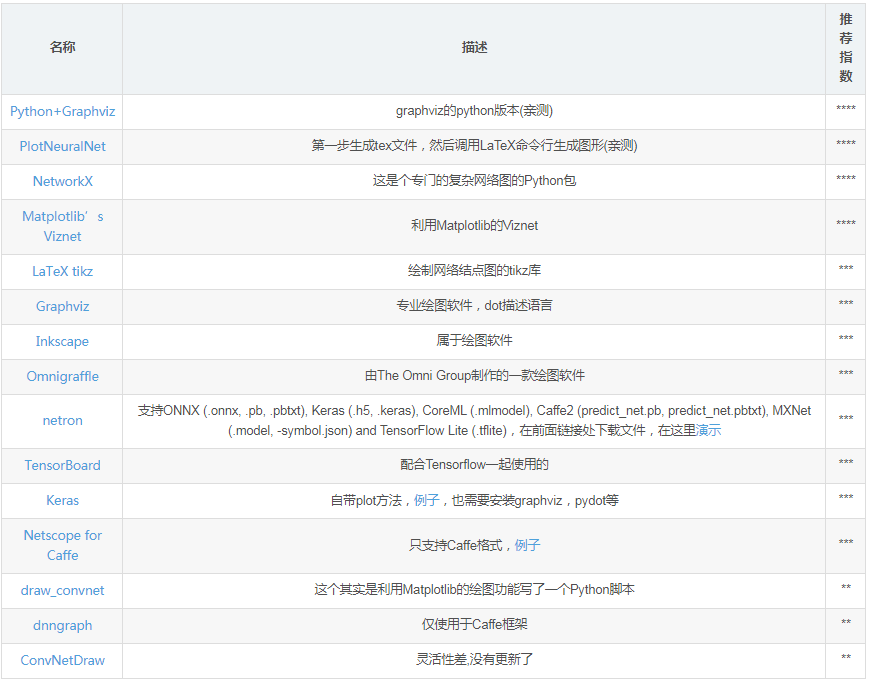The height and width of the screenshot is (684, 870).
Task: Click the star rating for NetworkX
Action: 846,178
